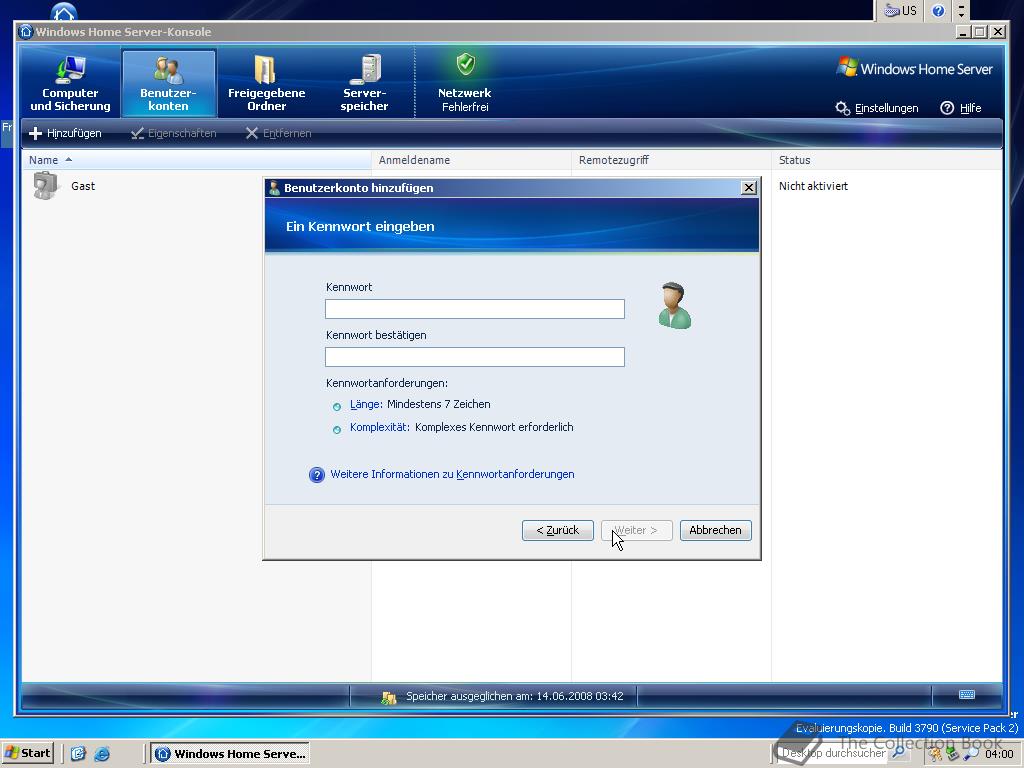1024x768 pixels.
Task: Open the Computer und Sicherung tab
Action: click(71, 83)
